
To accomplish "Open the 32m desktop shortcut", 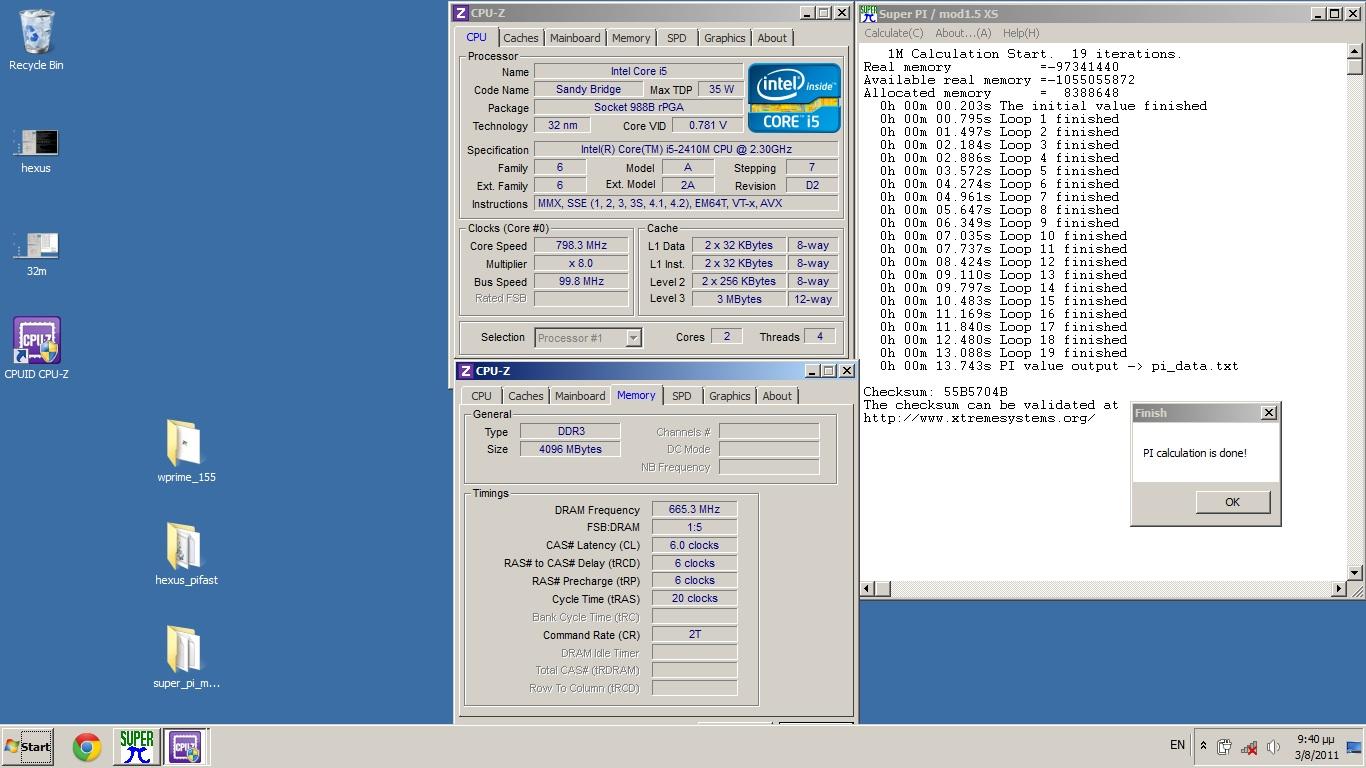I will point(36,254).
